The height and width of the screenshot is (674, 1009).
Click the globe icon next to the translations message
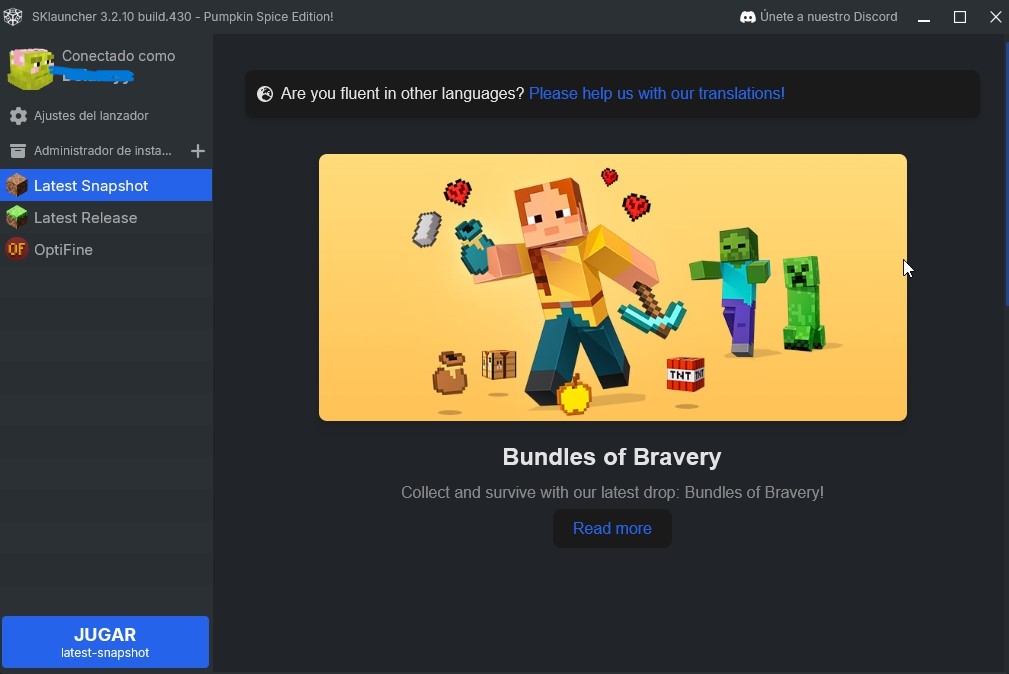pos(264,93)
